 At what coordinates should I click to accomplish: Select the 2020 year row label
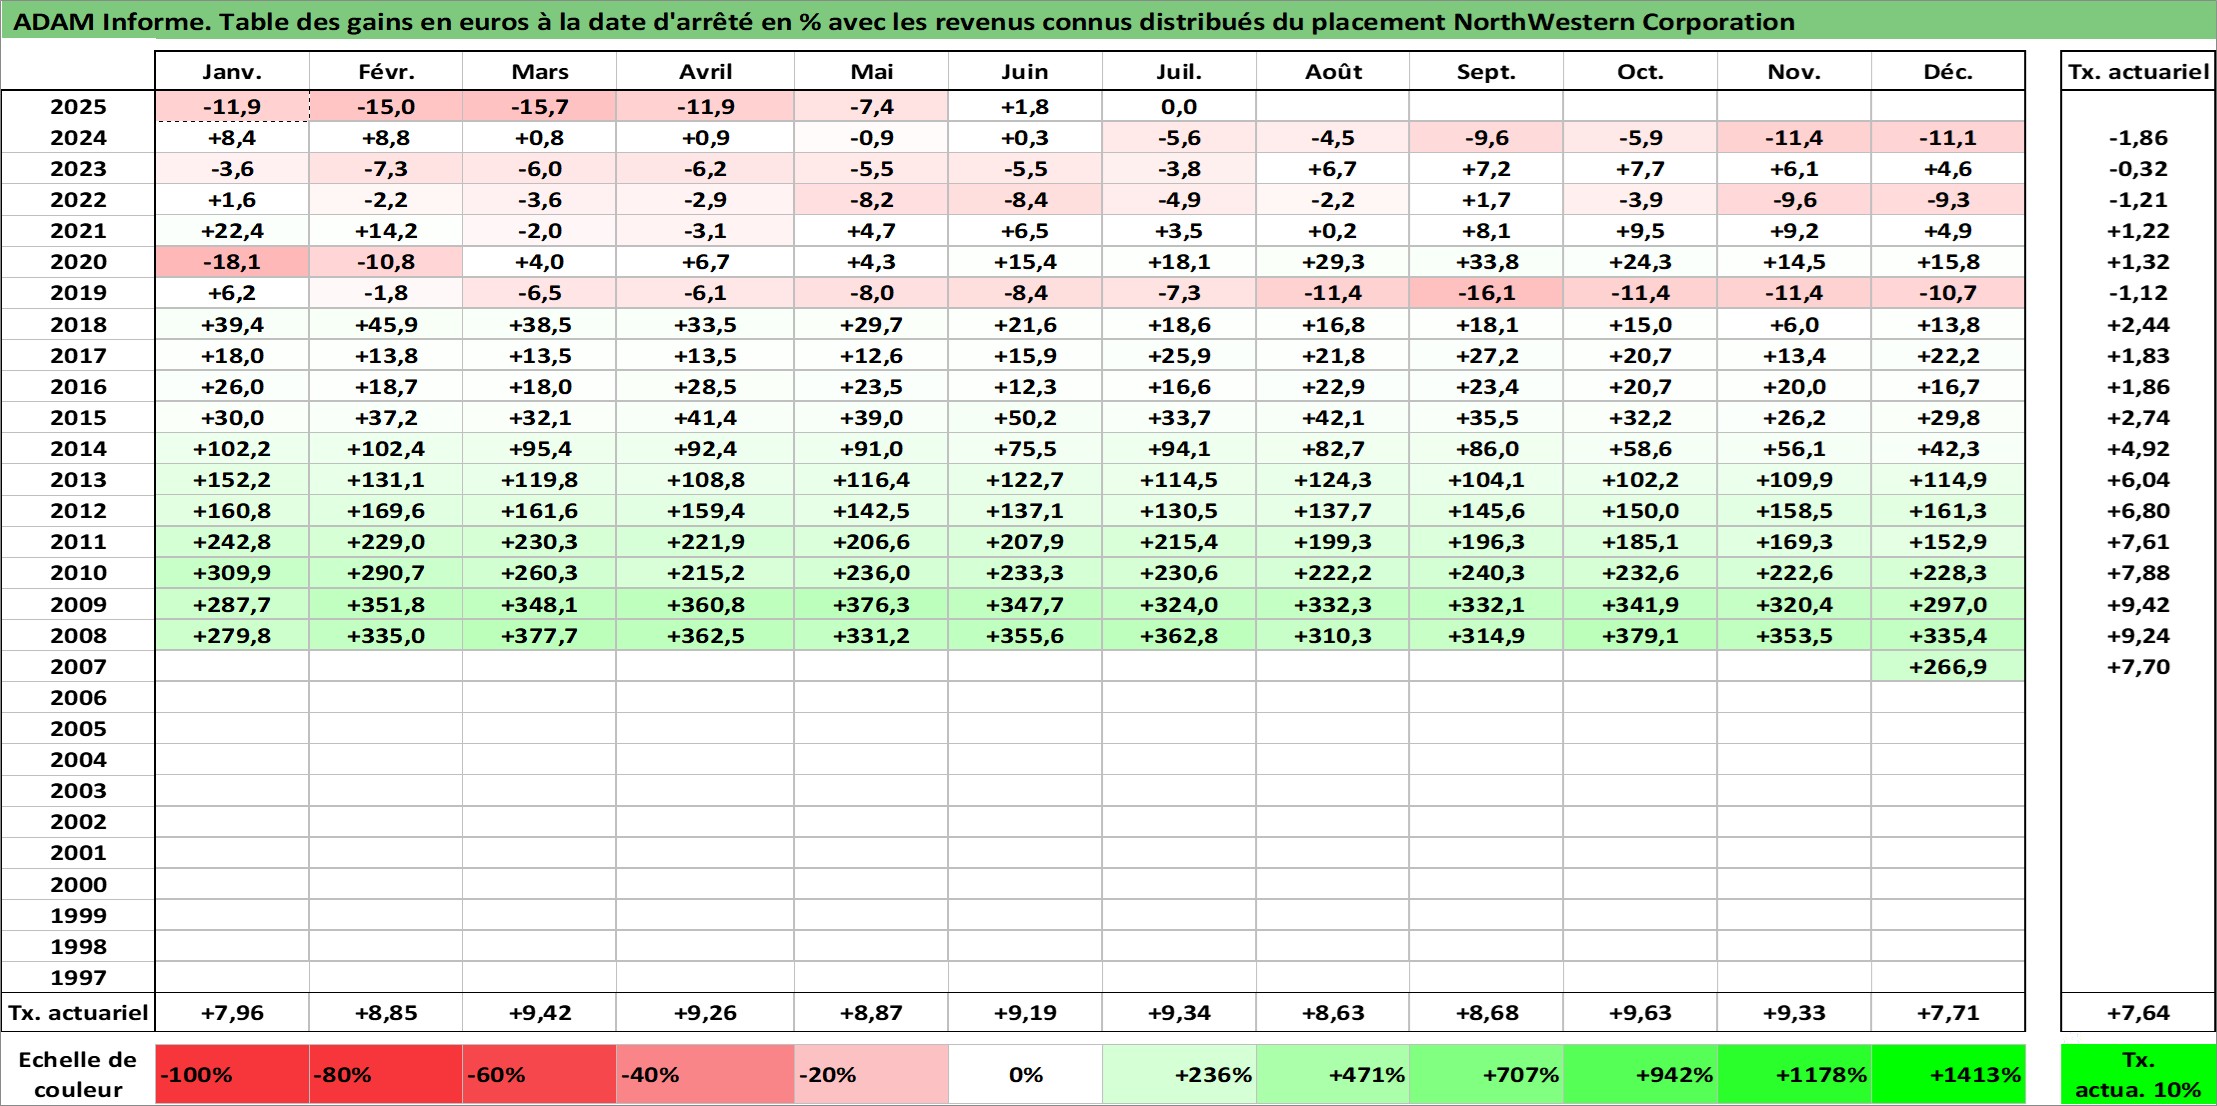pyautogui.click(x=78, y=262)
